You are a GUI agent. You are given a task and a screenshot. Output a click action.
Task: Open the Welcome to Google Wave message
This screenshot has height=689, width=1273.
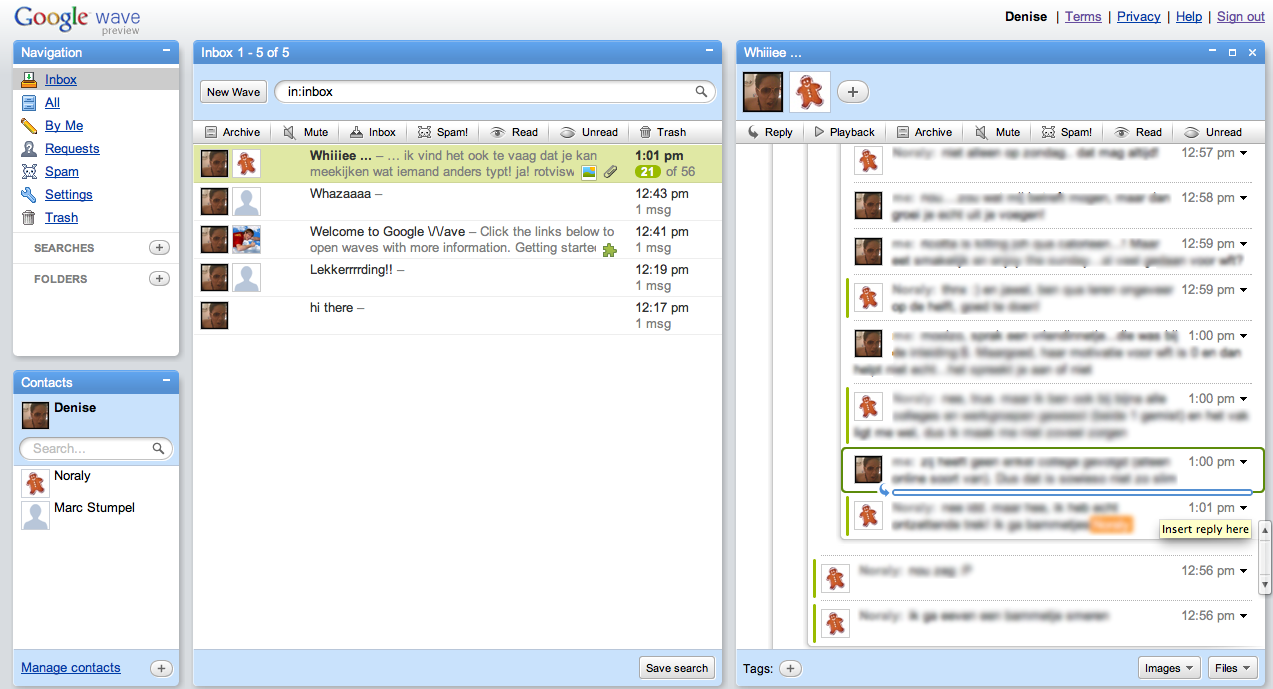(457, 240)
